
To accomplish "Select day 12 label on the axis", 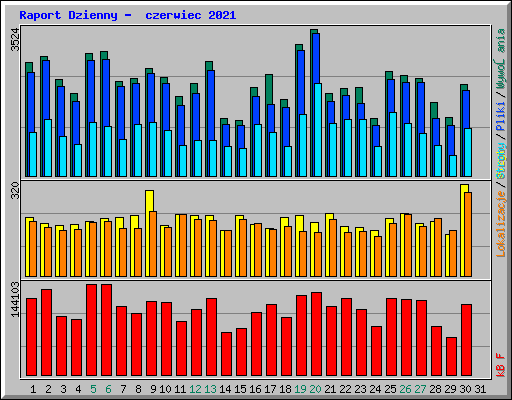I will pos(195,389).
